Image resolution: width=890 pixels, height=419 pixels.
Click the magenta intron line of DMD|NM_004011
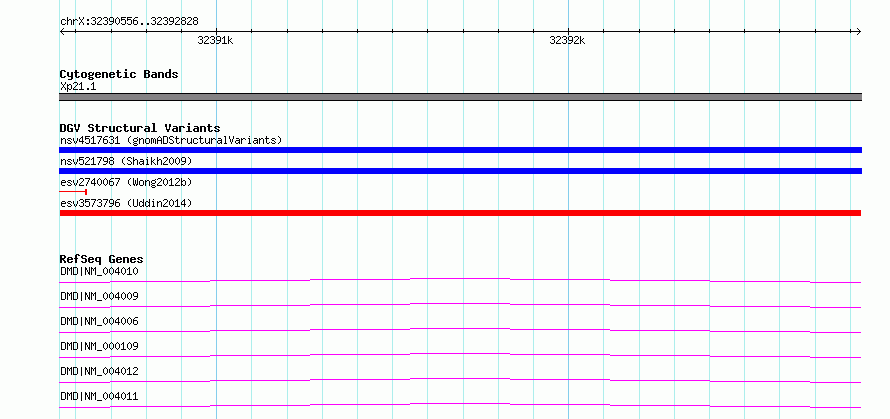(x=460, y=405)
